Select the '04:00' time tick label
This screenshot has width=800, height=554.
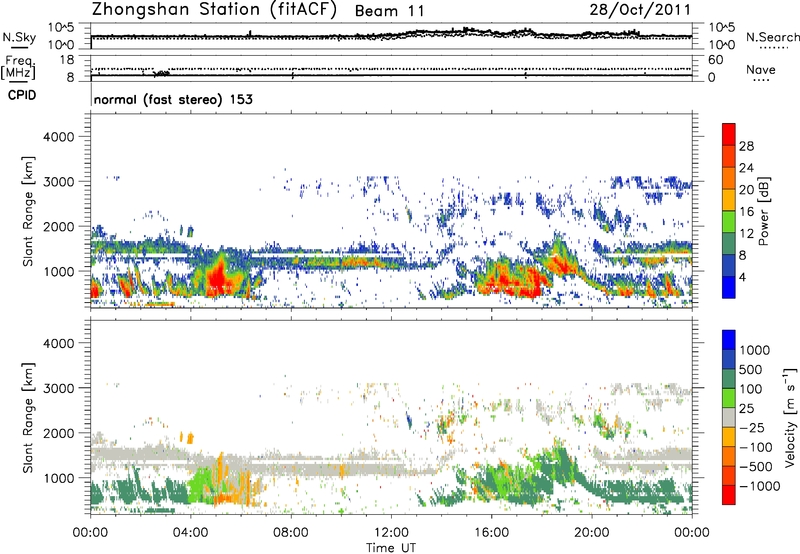(191, 533)
